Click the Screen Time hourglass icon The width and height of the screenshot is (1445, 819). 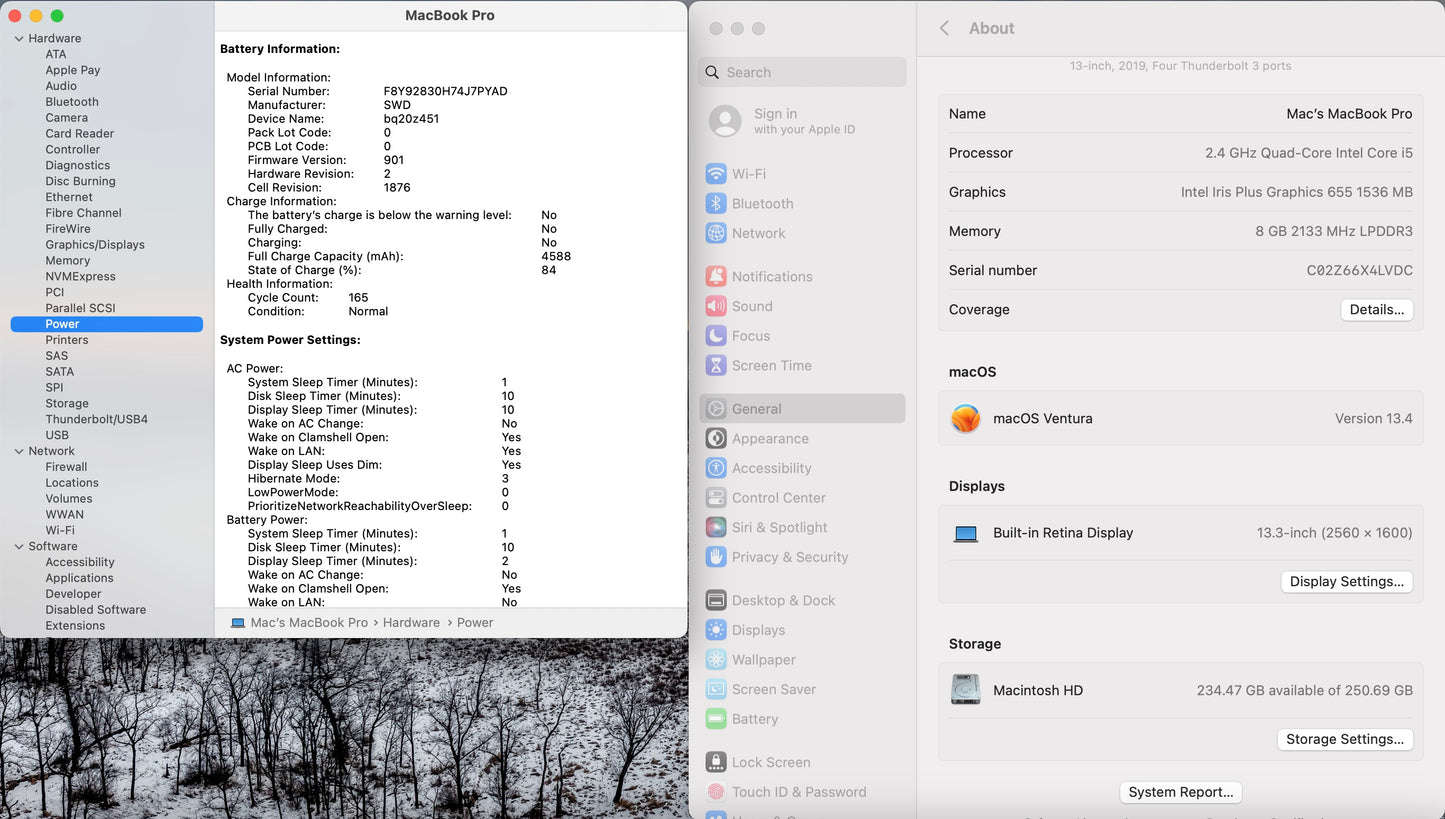(716, 366)
